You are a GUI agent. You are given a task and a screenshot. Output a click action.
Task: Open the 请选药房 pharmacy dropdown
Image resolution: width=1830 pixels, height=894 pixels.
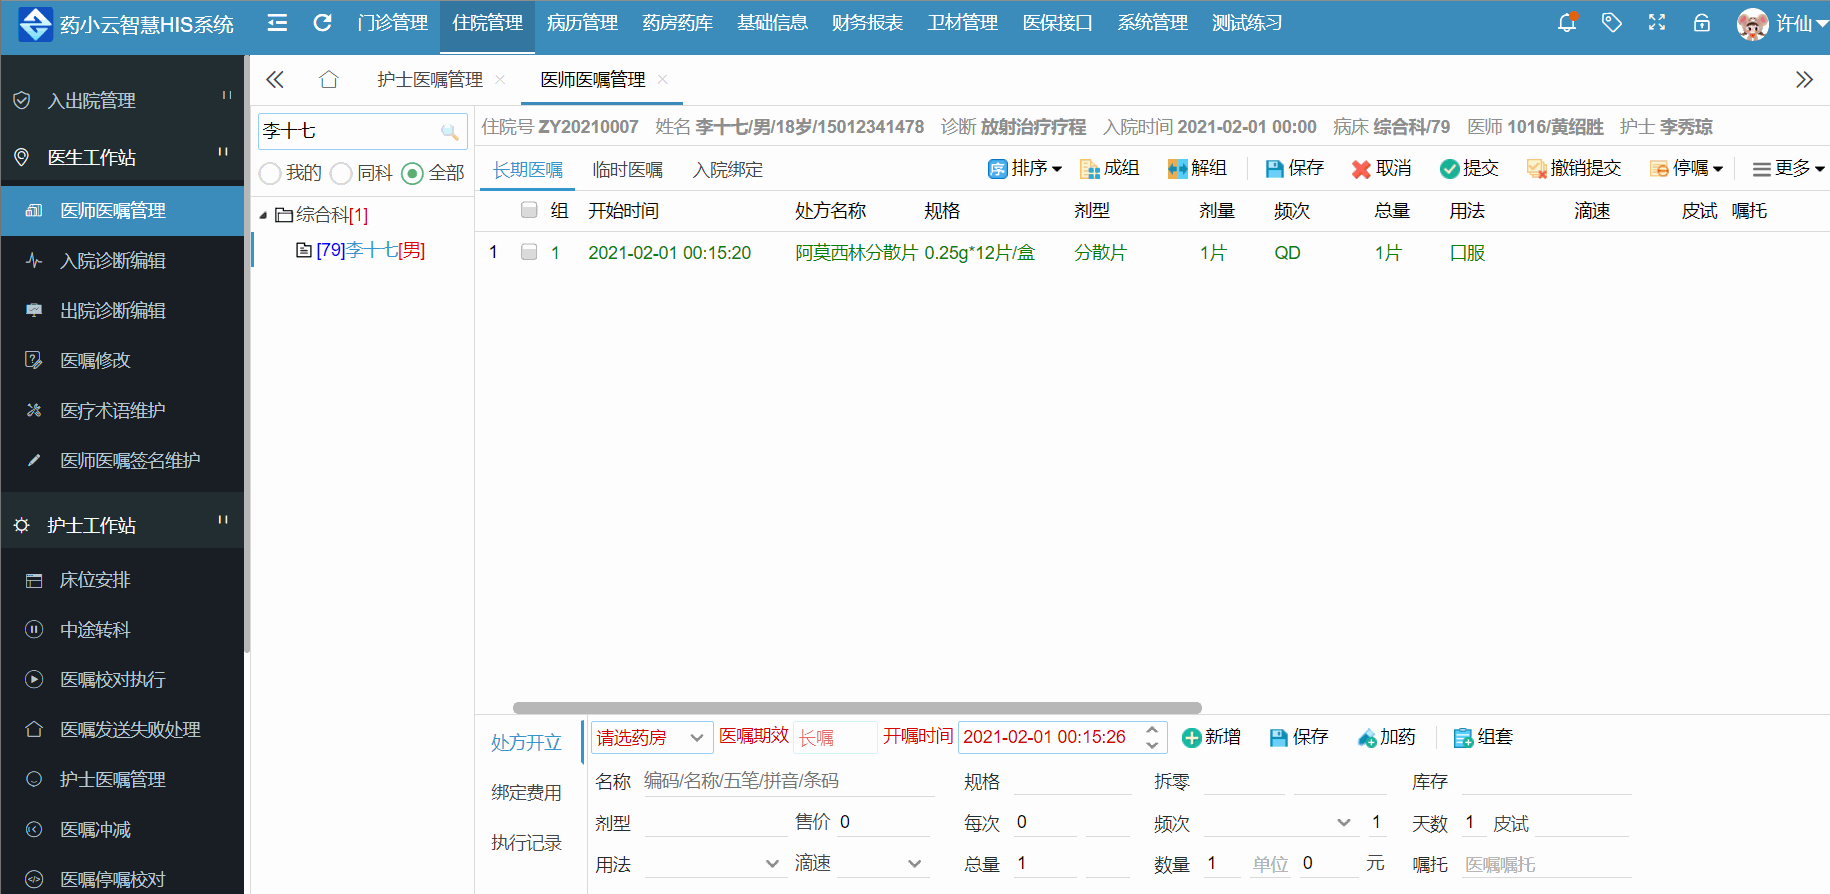[652, 738]
